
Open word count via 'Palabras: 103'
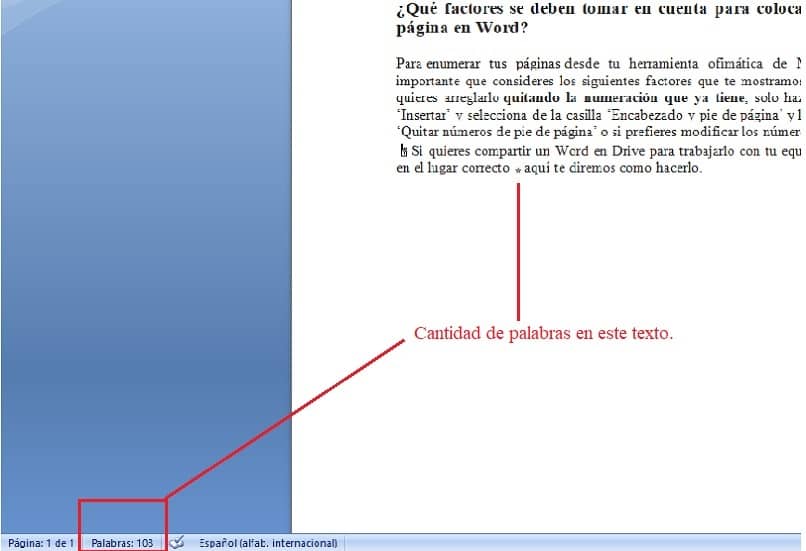122,543
